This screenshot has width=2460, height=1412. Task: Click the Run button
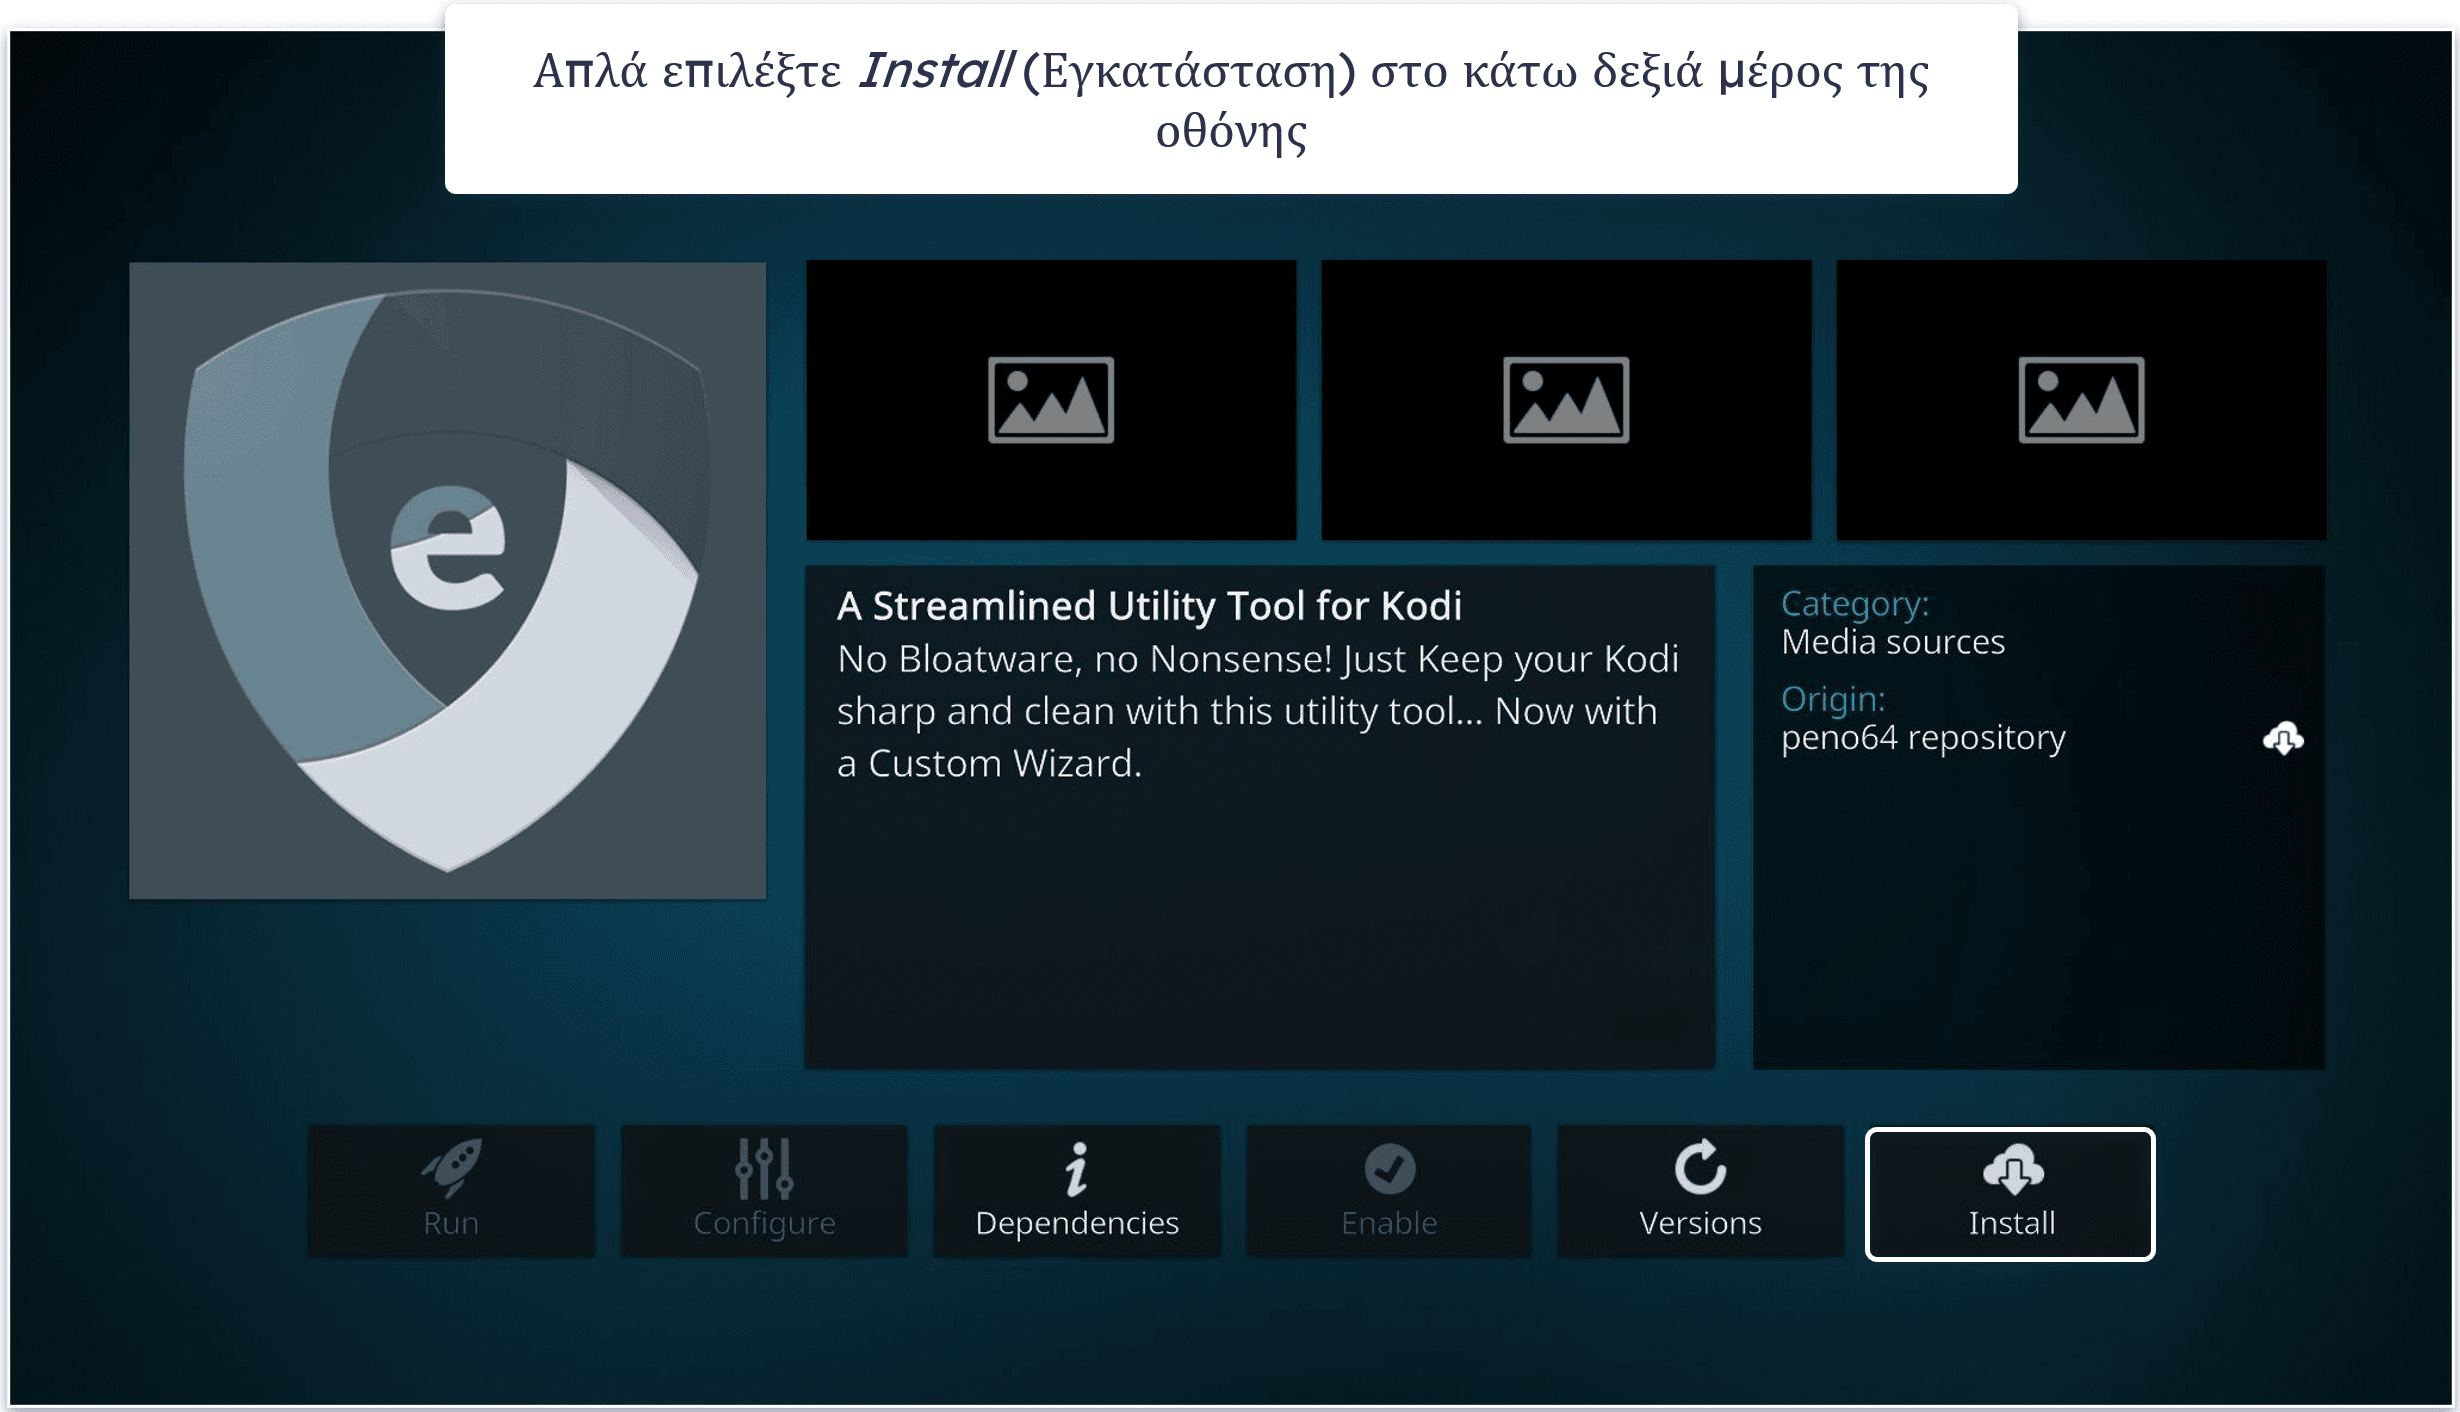[451, 1192]
